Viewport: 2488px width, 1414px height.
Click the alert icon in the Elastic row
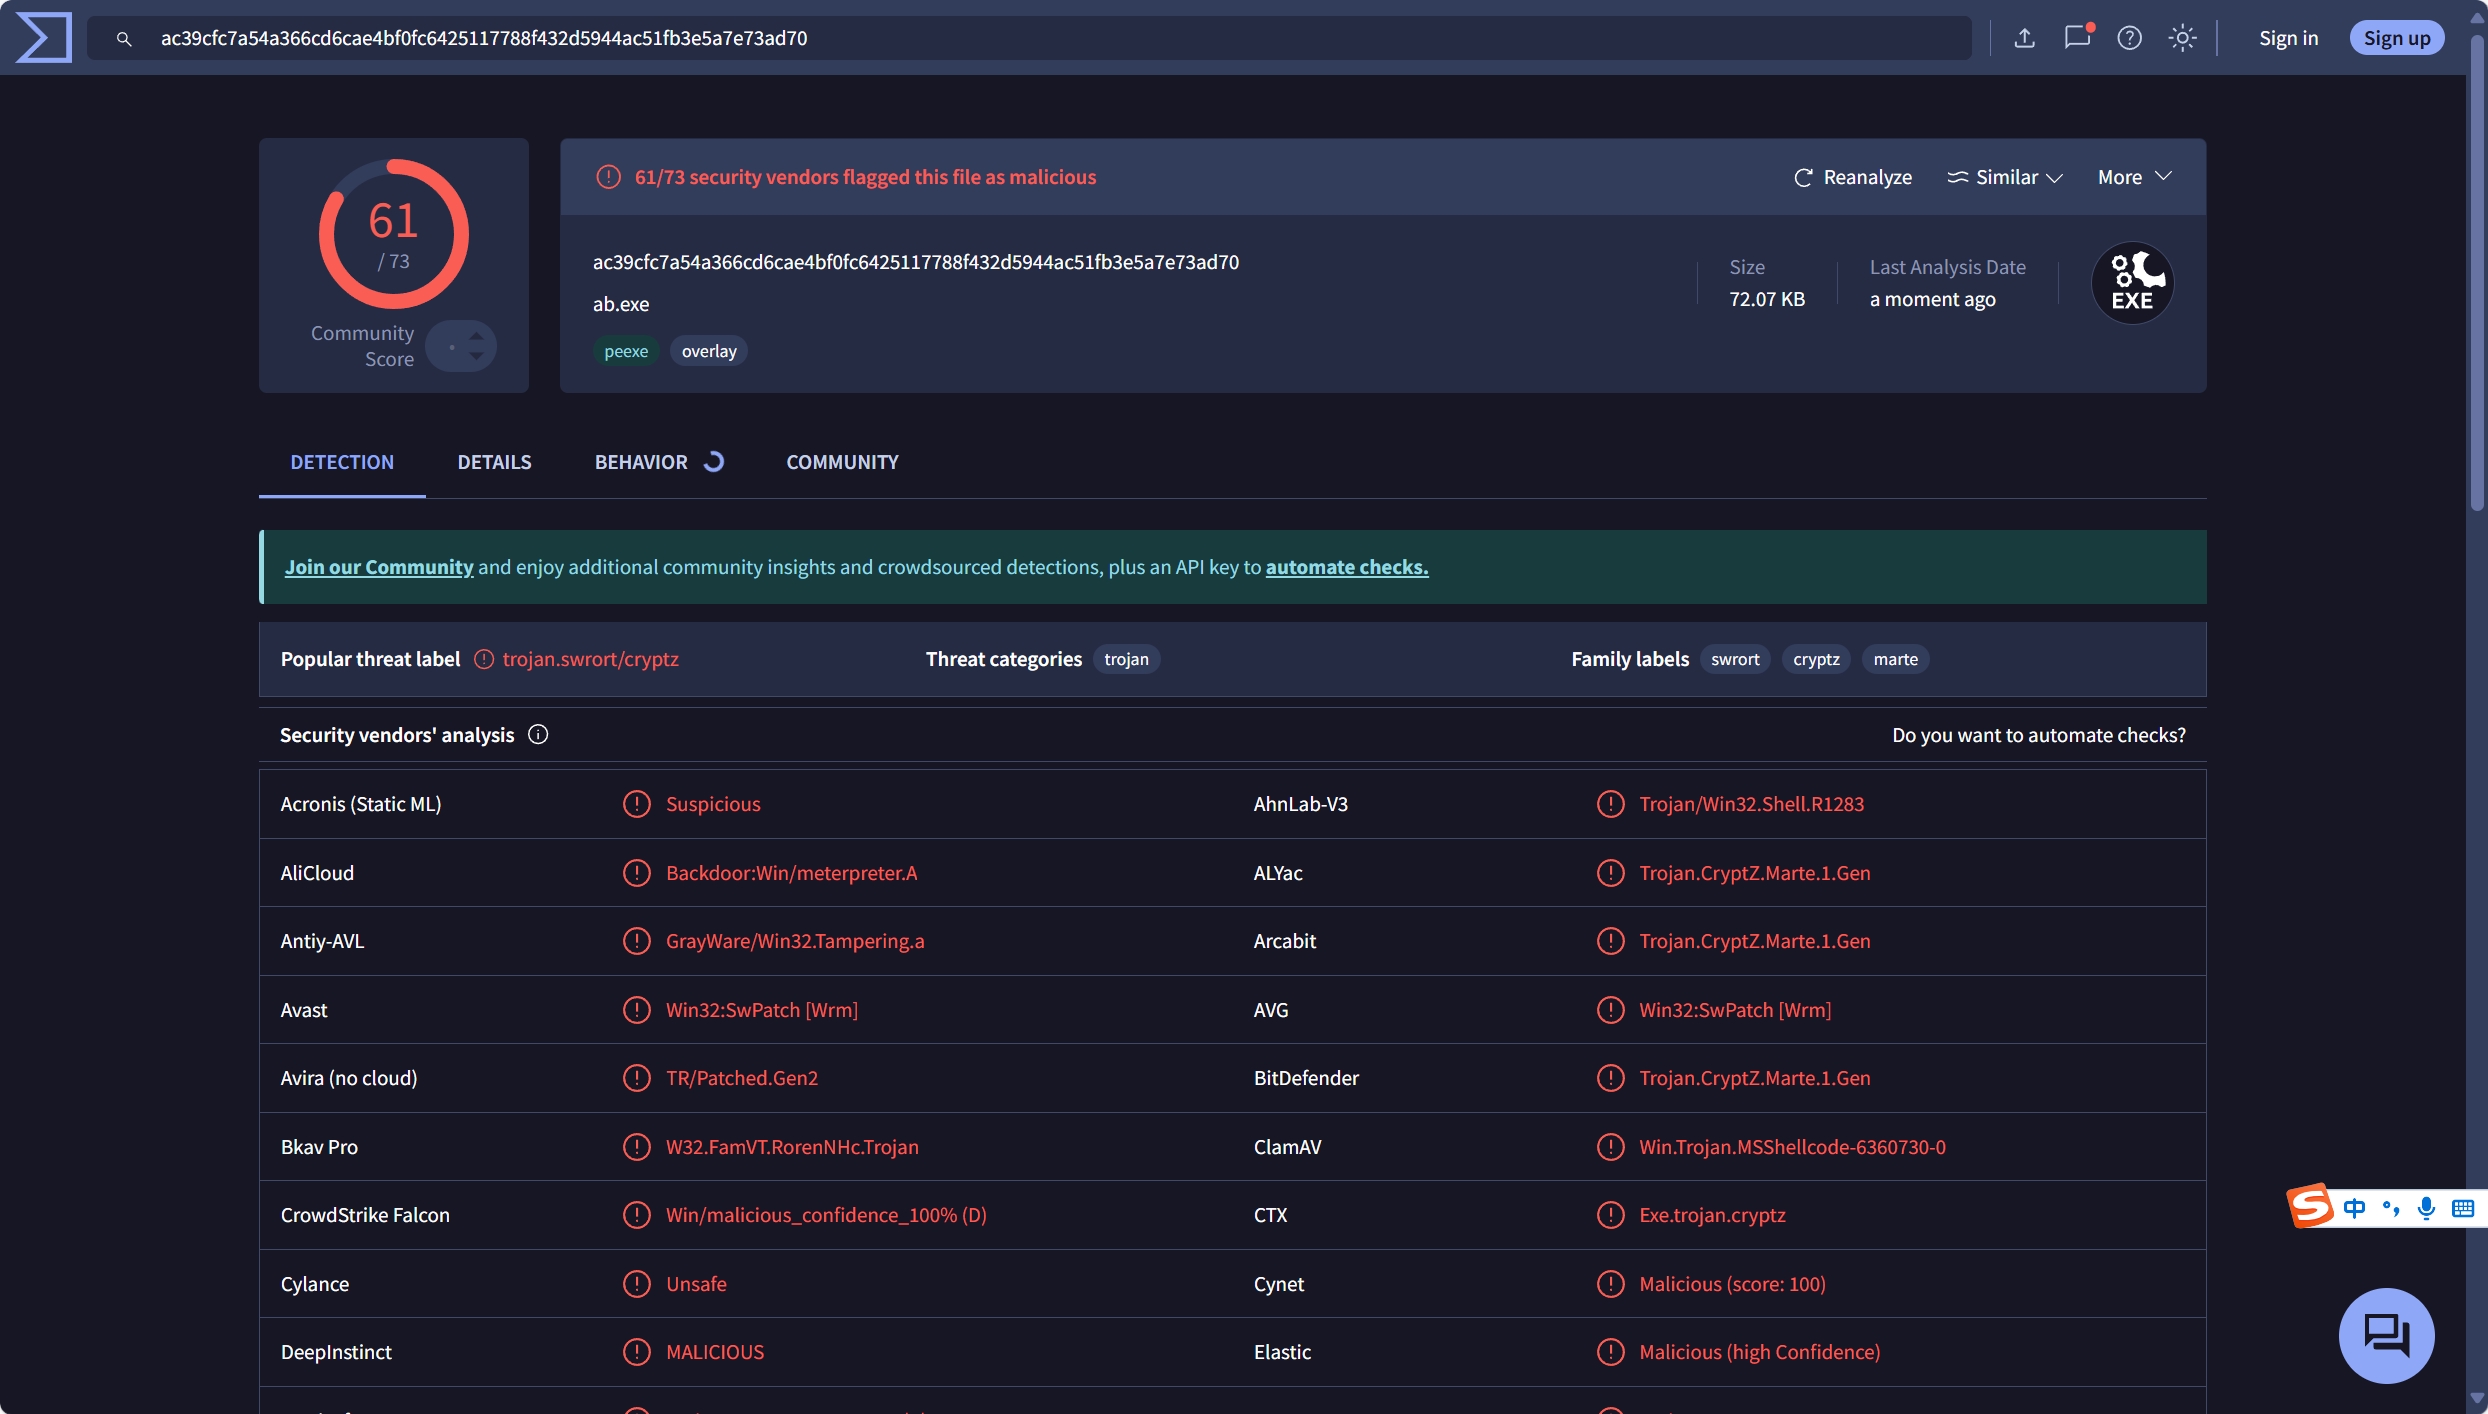(x=1610, y=1352)
